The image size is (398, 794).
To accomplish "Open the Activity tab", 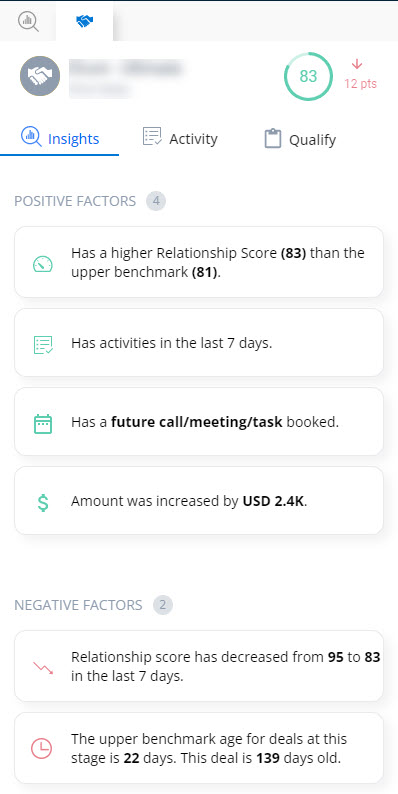I will pyautogui.click(x=180, y=138).
